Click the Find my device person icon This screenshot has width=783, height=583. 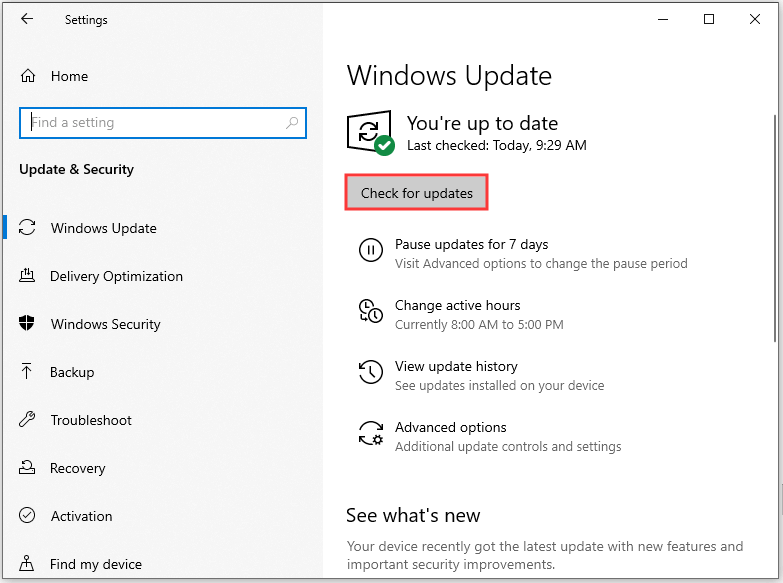[x=26, y=563]
